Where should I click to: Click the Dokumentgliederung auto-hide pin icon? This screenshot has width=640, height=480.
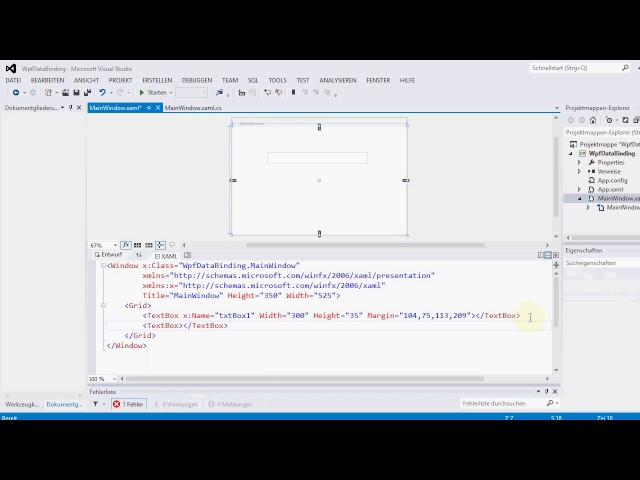(71, 108)
